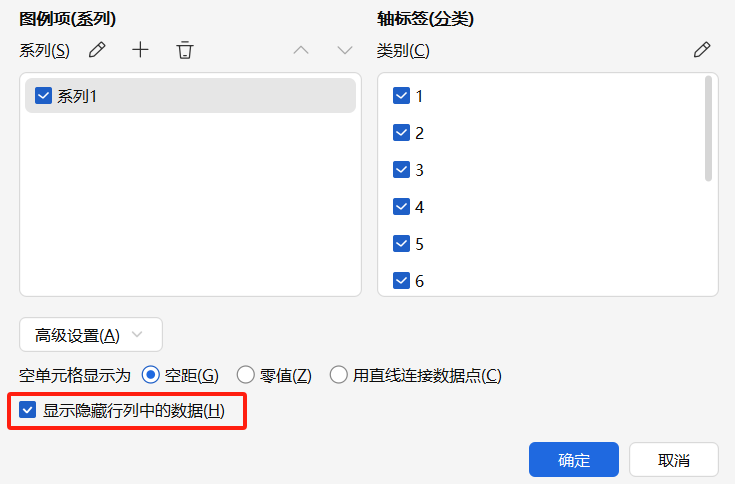Select 空距 radio option

coord(152,375)
